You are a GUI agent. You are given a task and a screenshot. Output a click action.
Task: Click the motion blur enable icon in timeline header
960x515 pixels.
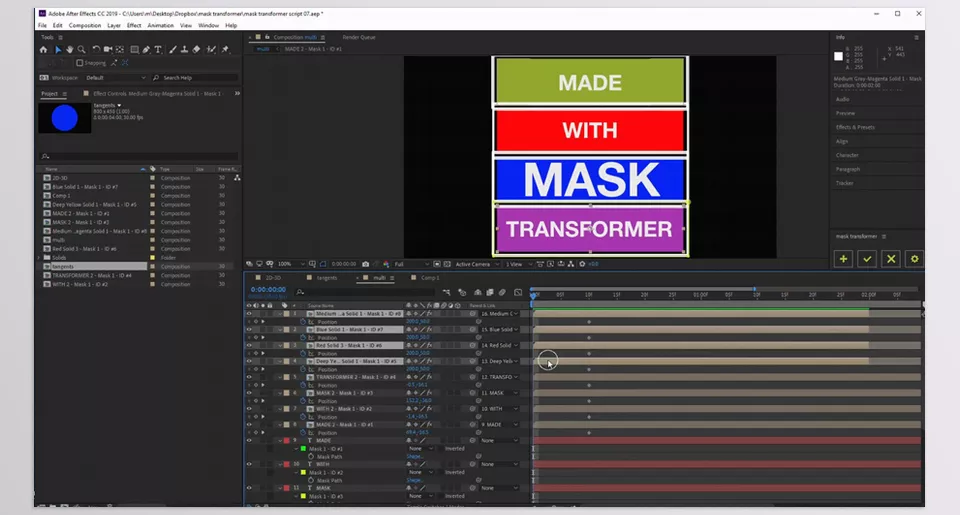pyautogui.click(x=502, y=292)
